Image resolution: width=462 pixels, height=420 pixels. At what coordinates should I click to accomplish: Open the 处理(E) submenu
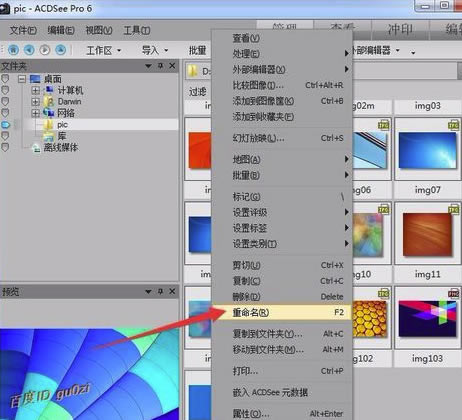[282, 54]
